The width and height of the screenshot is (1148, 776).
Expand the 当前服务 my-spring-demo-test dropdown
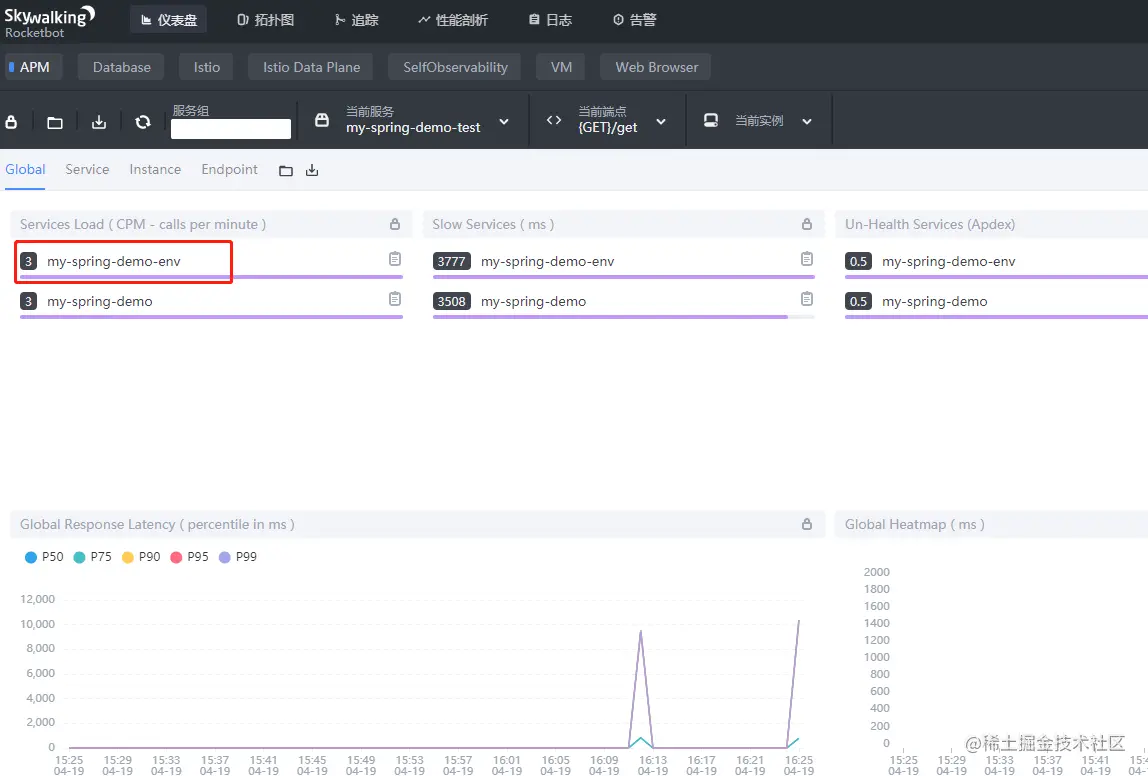point(504,122)
